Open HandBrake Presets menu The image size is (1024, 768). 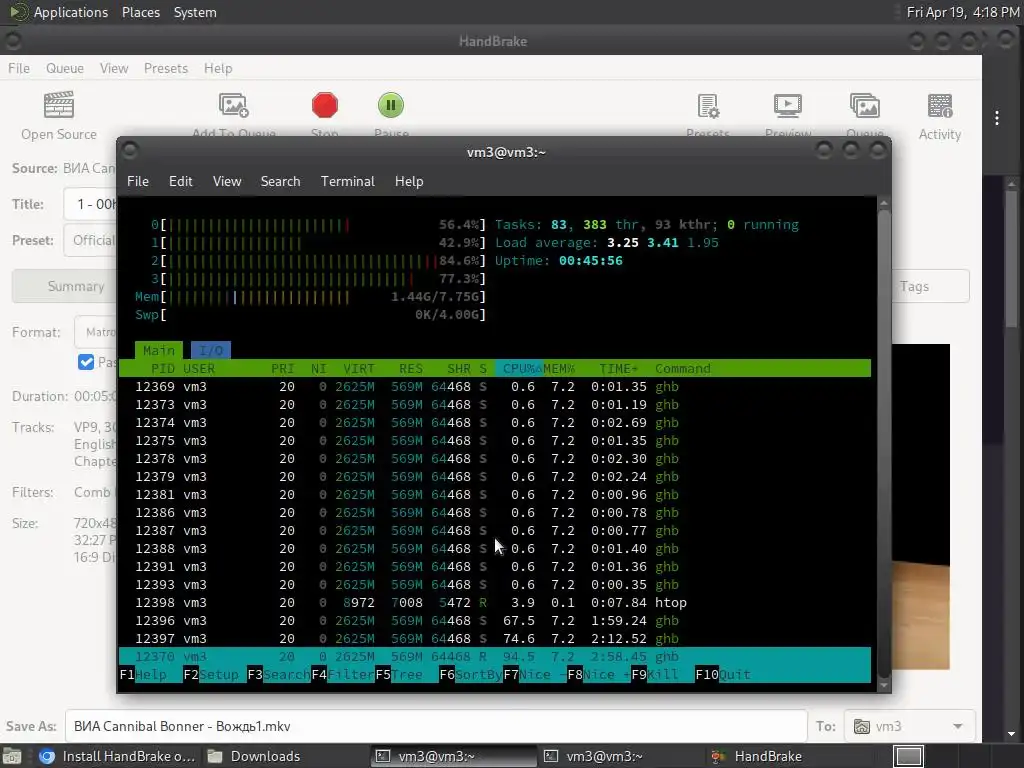[166, 68]
